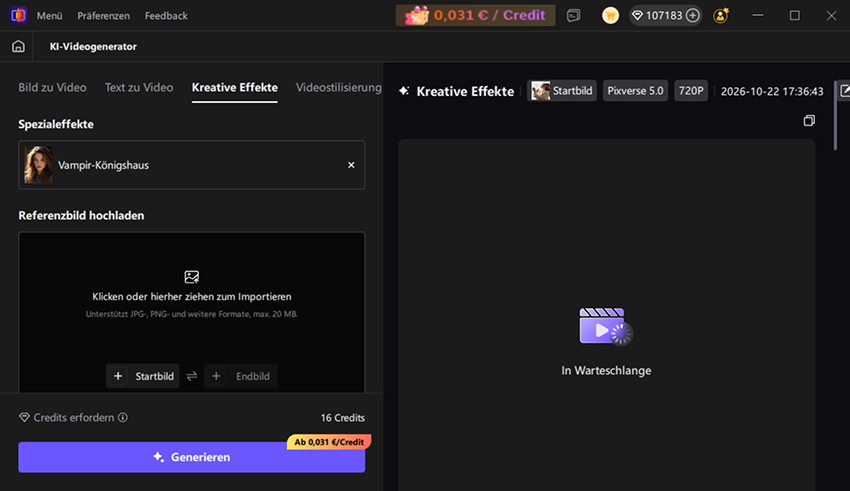Click the sparkle icon next to Kreative Effekte heading
850x491 pixels.
coord(404,91)
